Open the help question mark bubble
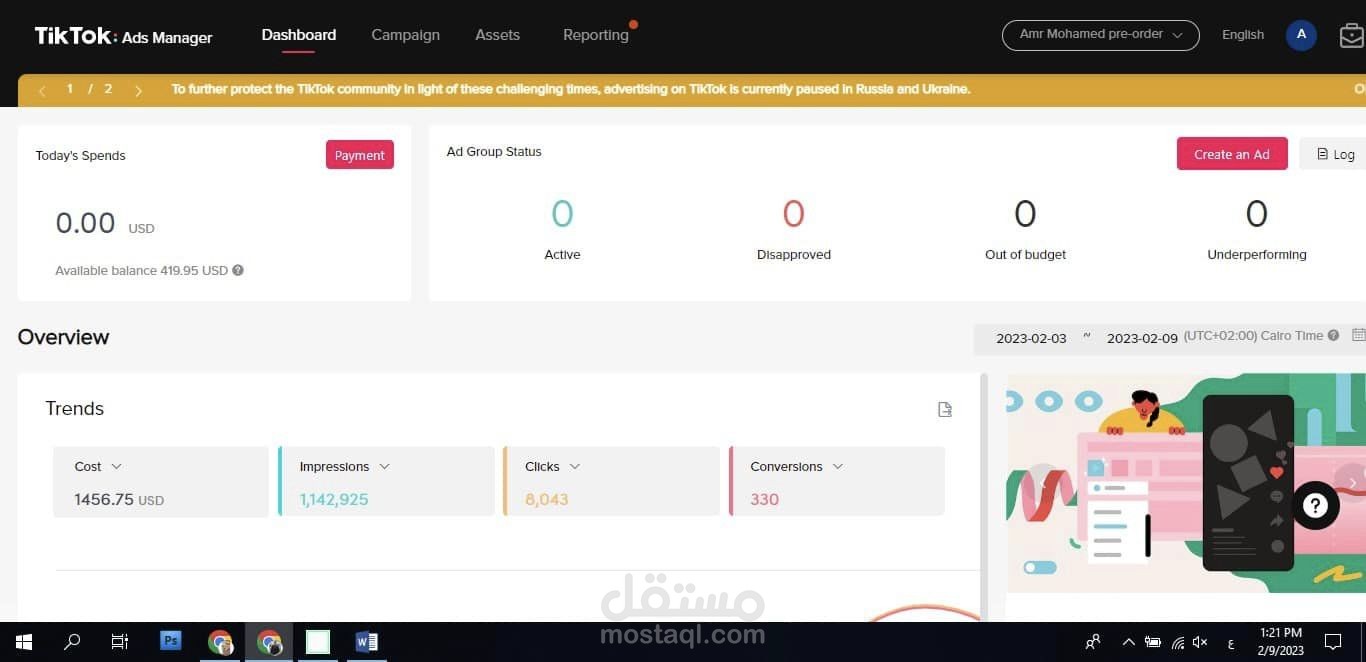Screen dimensions: 1366x662 coord(1315,506)
